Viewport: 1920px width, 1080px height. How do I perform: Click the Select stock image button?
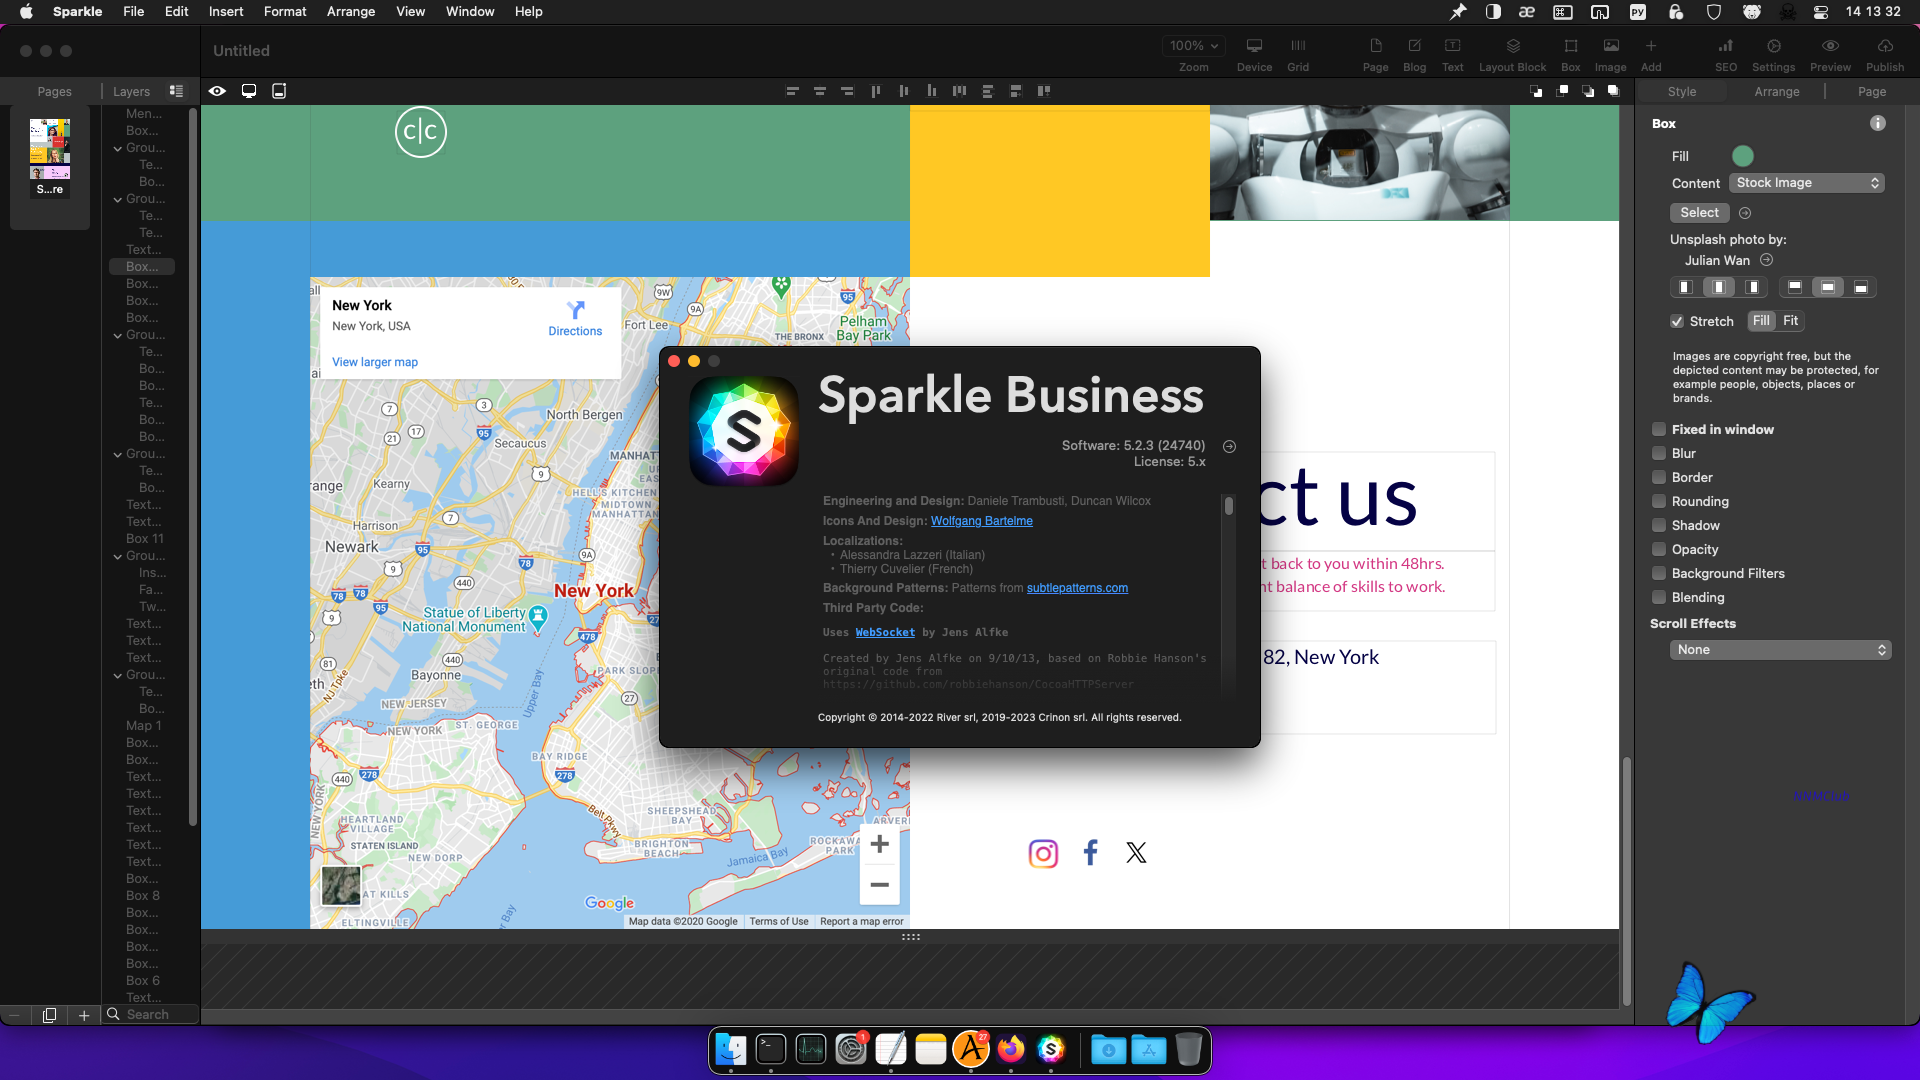click(1699, 213)
